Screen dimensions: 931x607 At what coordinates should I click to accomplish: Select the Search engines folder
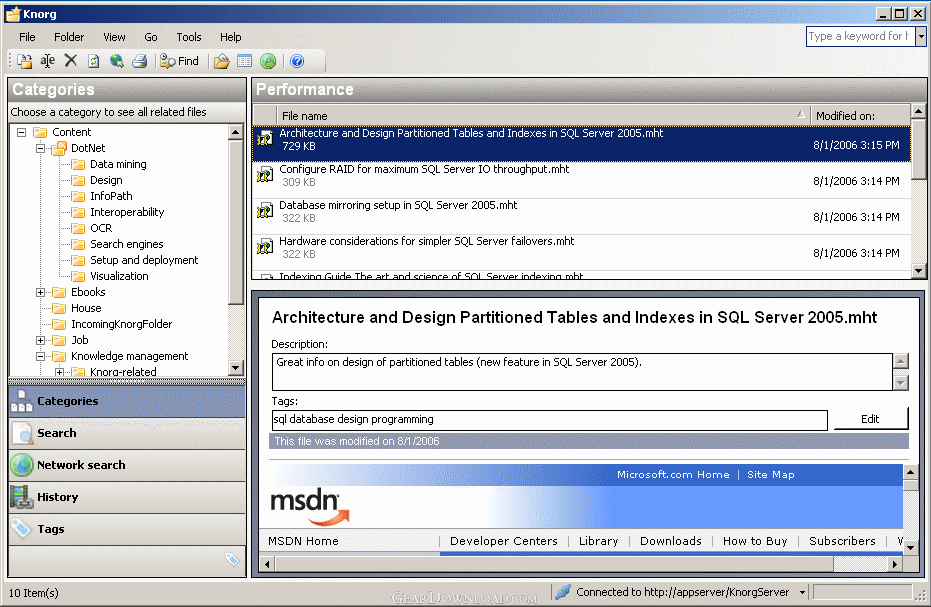(126, 244)
